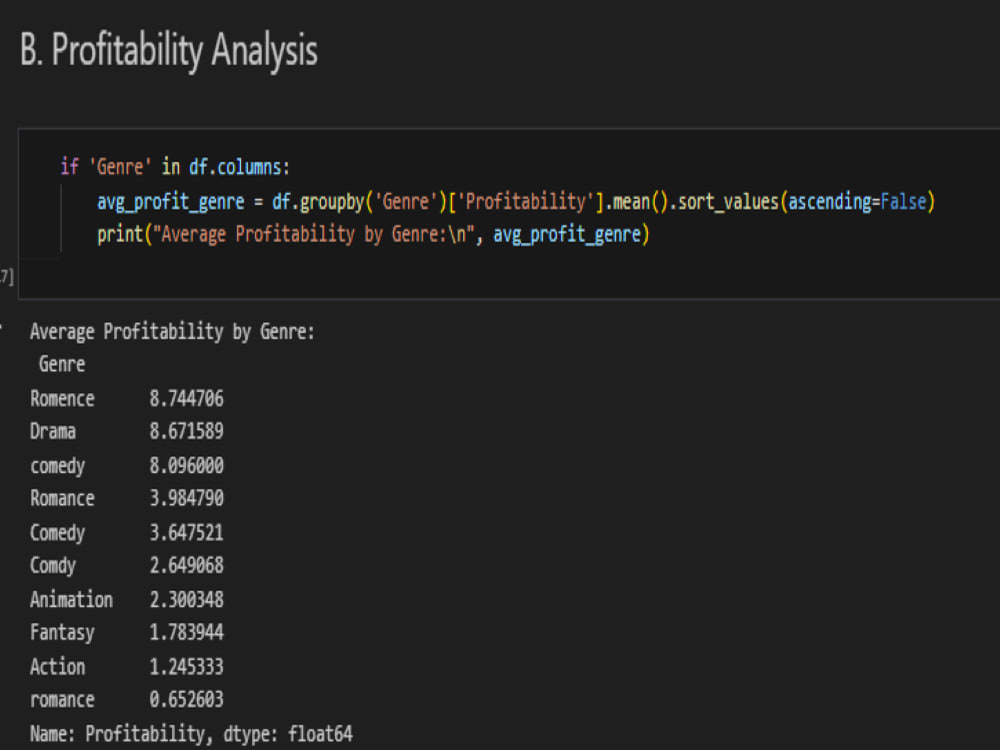Click the 'Fantasy' genre row label
The height and width of the screenshot is (750, 1000).
tap(62, 633)
